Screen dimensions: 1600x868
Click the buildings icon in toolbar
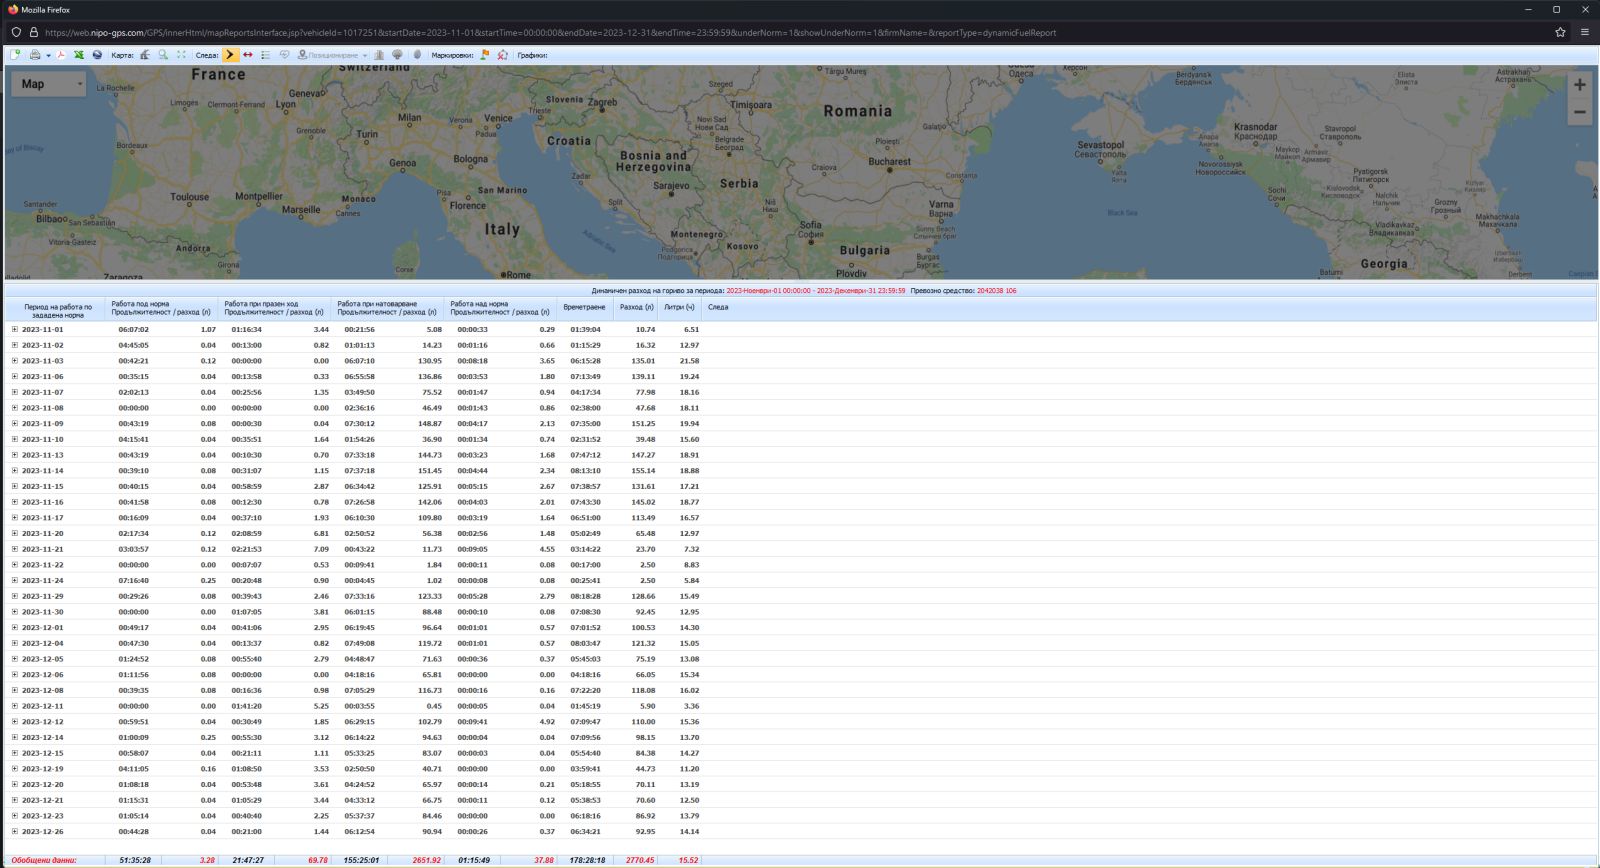pos(379,55)
